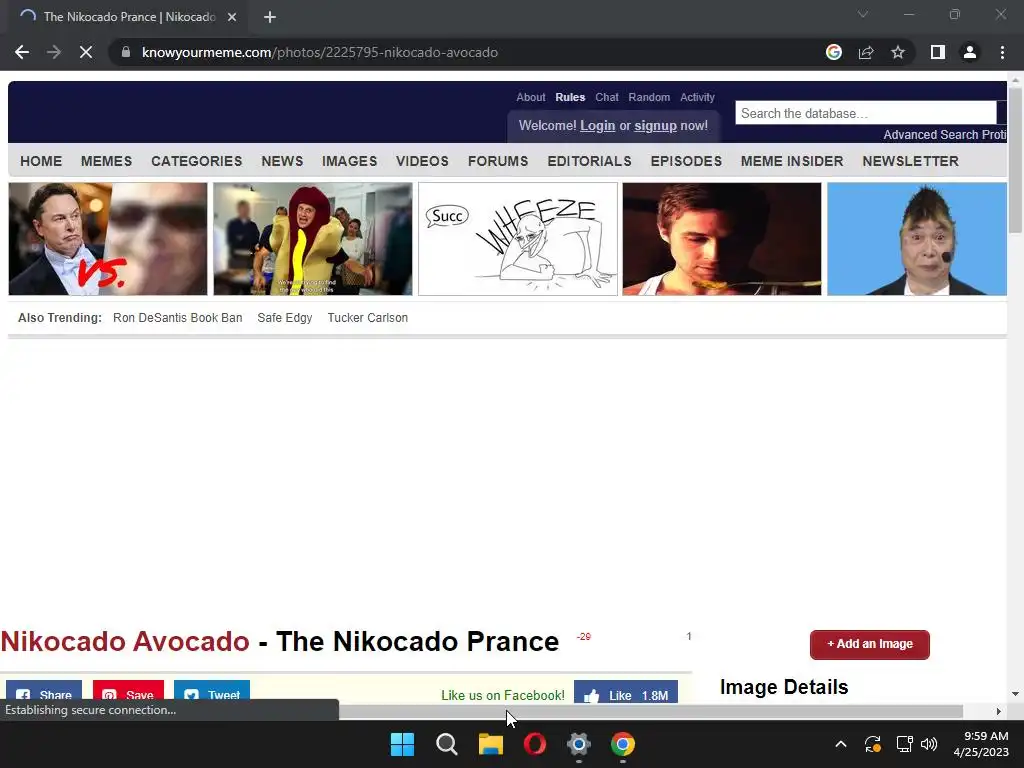This screenshot has height=768, width=1024.
Task: Open the Activity link
Action: tap(697, 97)
